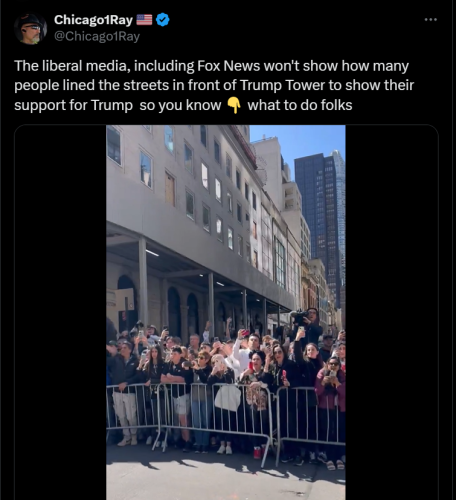Viewport: 456px width, 500px height.
Task: Click the blue verified checkmark badge
Action: pos(163,20)
